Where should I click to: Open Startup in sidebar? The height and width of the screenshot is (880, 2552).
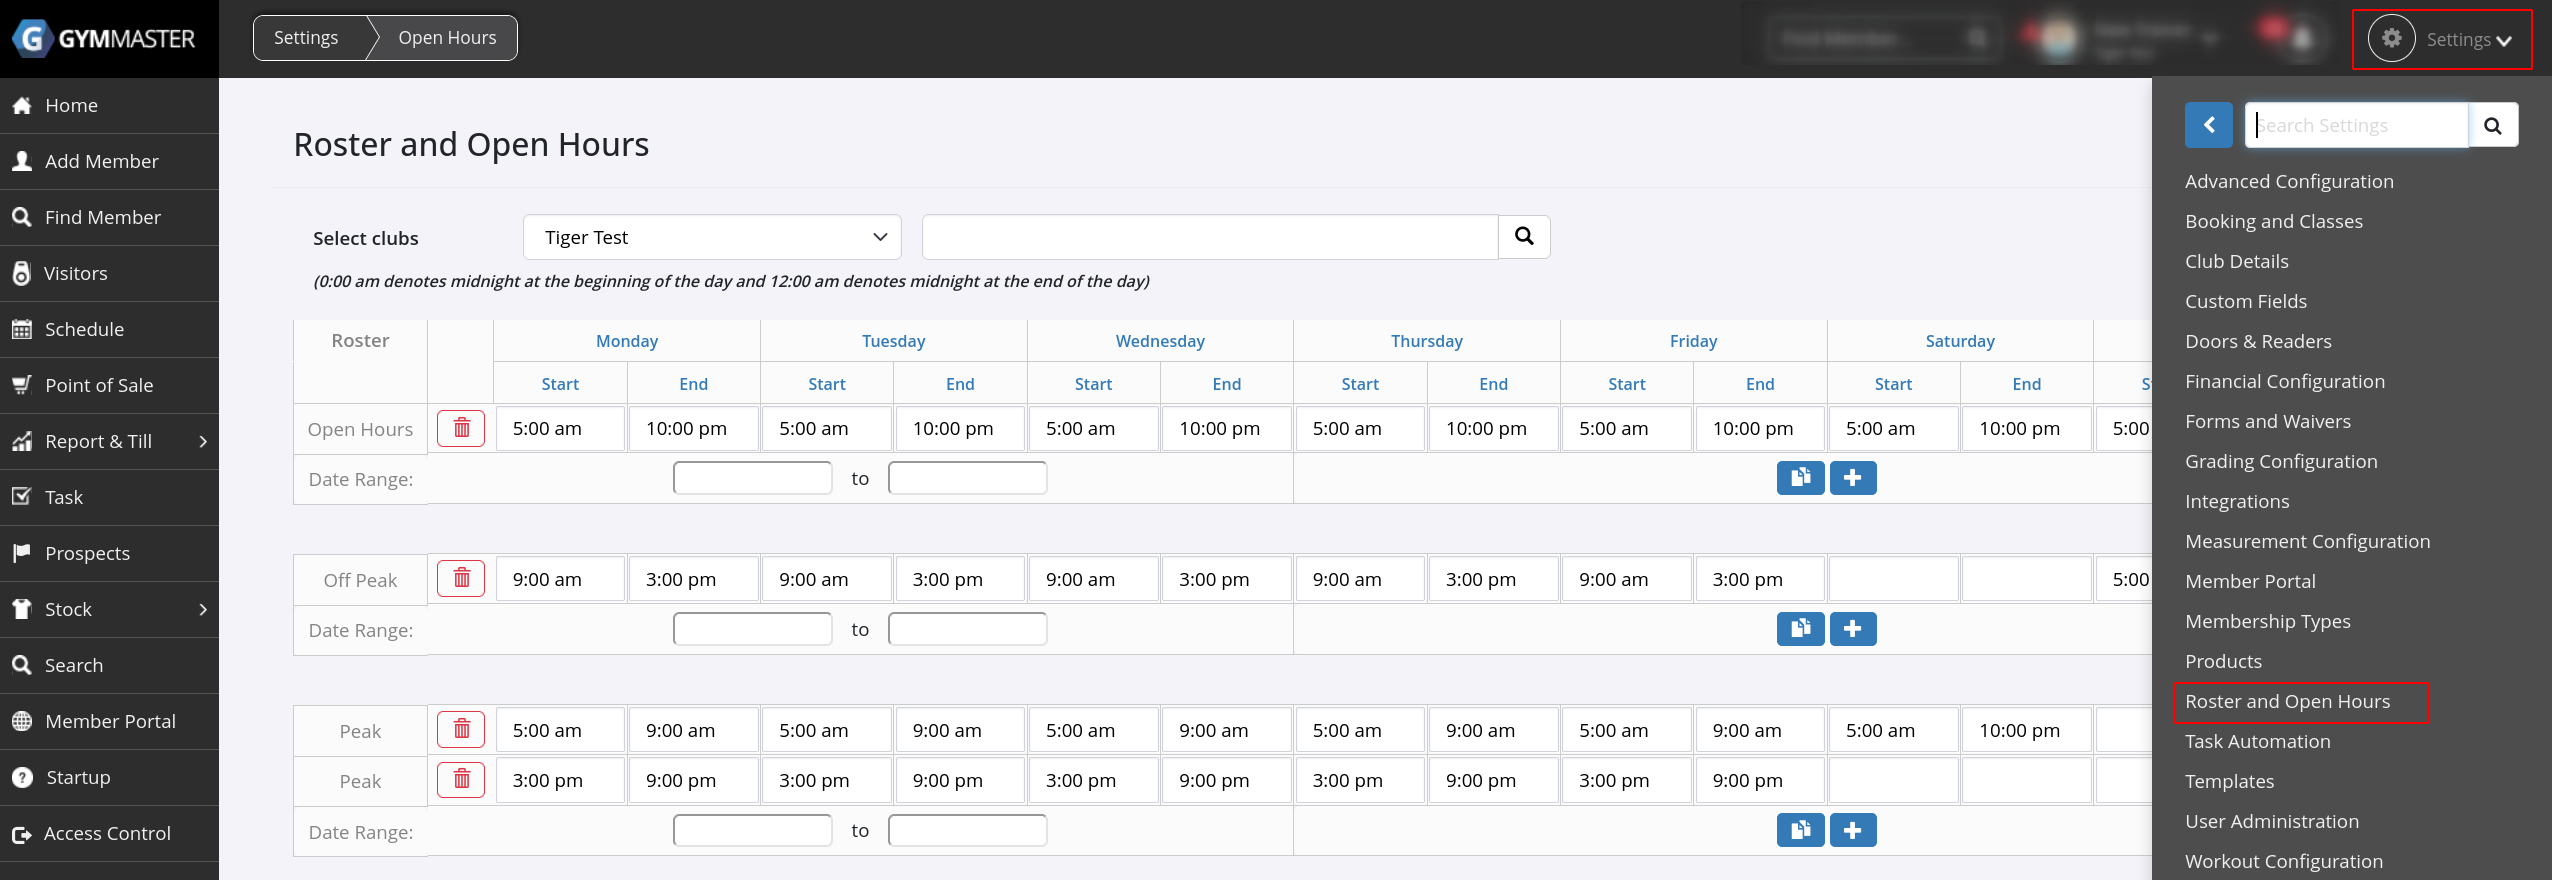pos(109,778)
